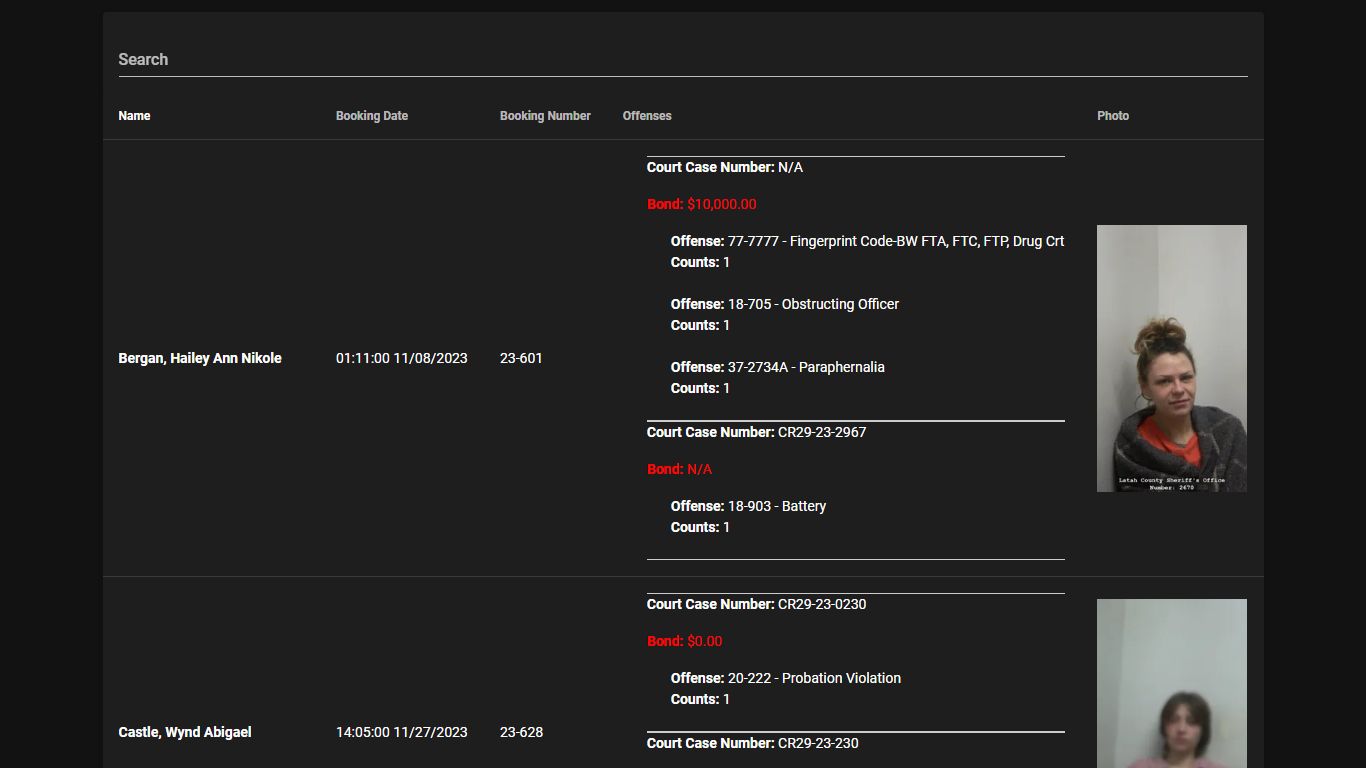Click booking number 23-628

pyautogui.click(x=521, y=732)
